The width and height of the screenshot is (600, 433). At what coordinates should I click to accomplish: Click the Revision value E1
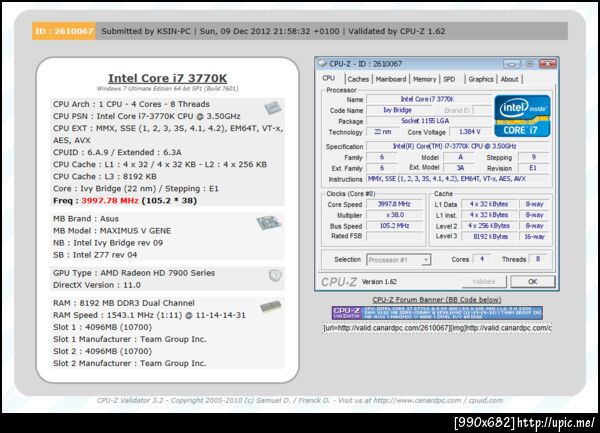point(533,168)
